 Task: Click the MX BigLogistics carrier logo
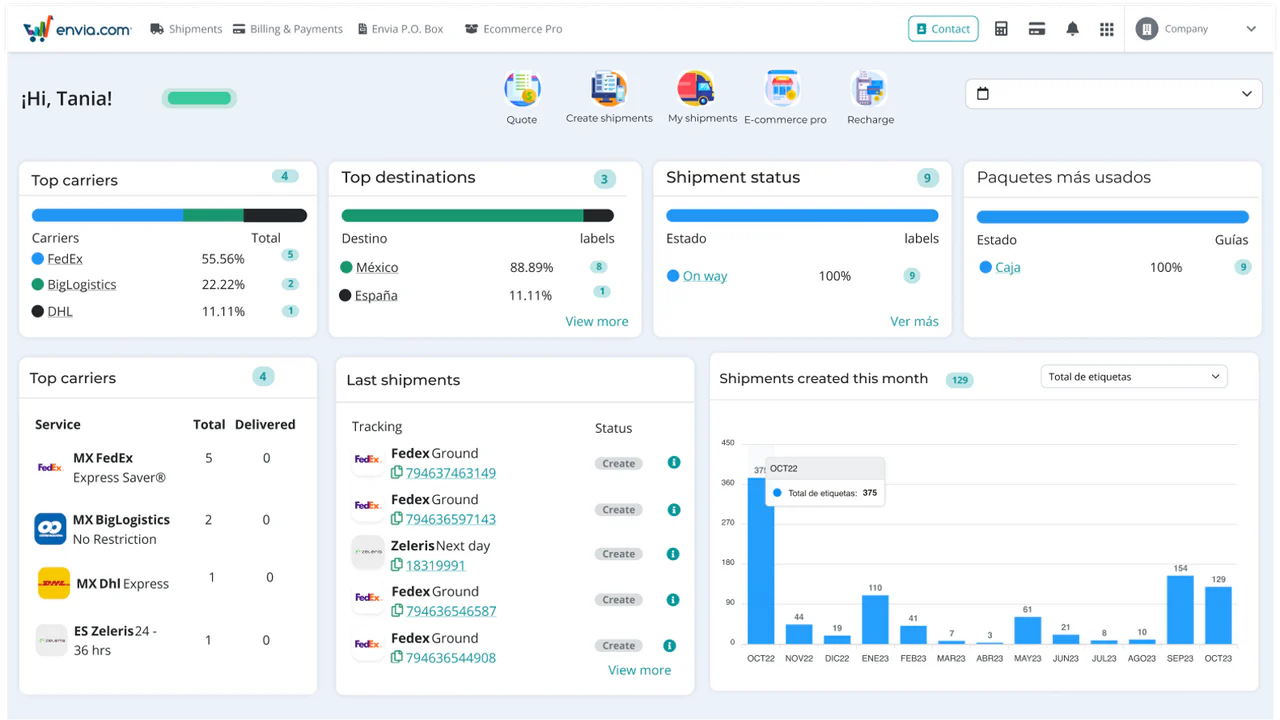50,529
